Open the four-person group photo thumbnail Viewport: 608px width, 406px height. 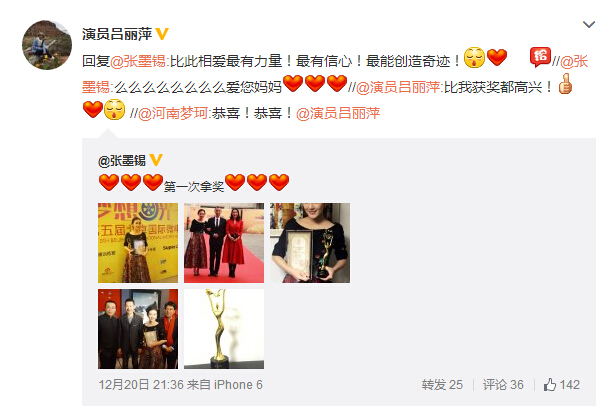tap(138, 329)
